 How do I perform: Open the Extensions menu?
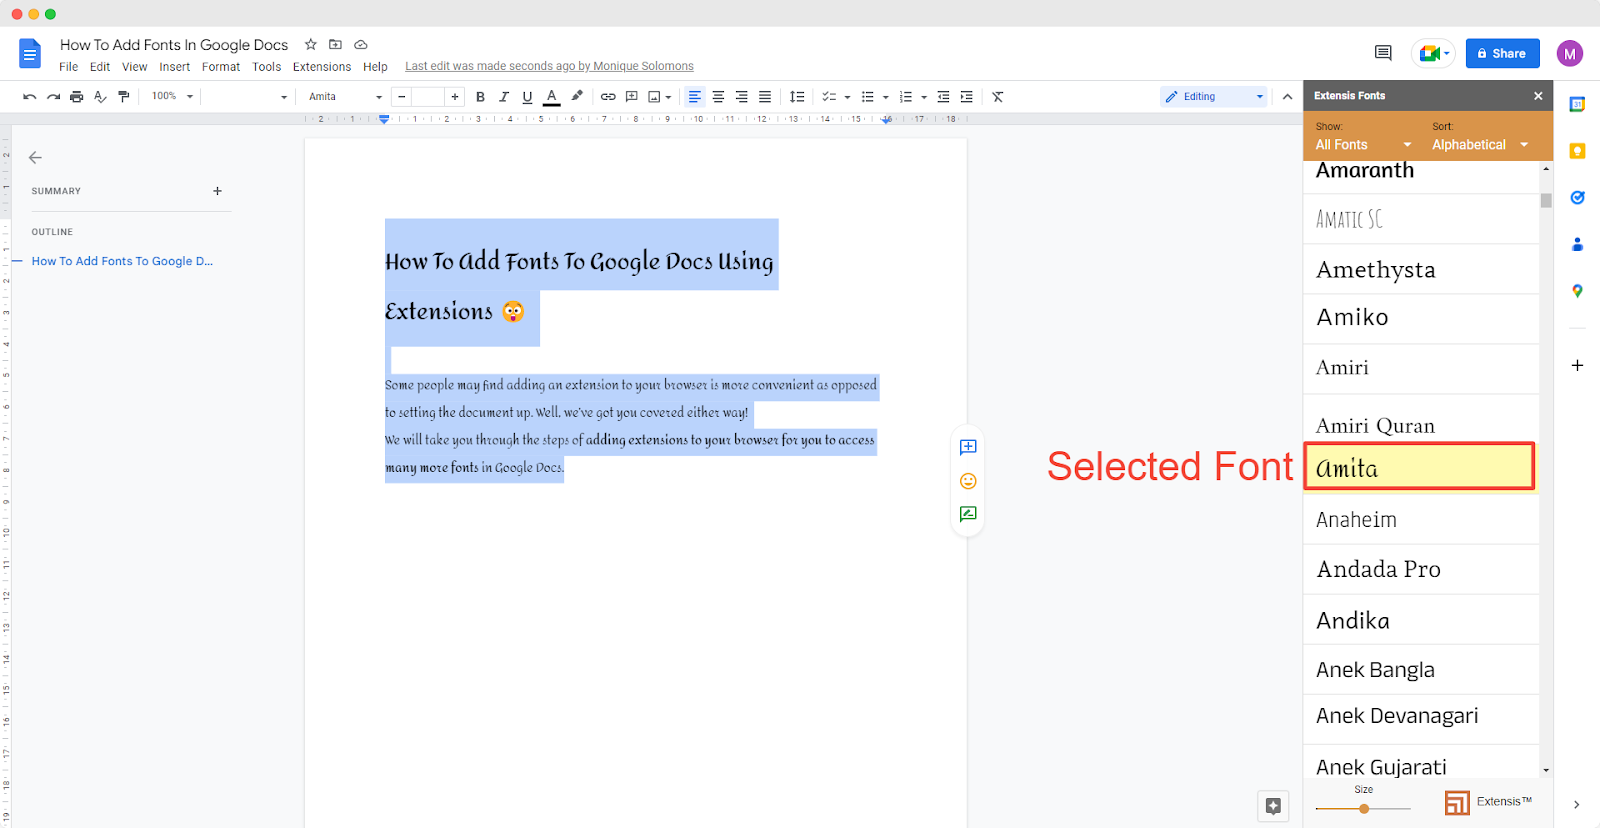[322, 67]
